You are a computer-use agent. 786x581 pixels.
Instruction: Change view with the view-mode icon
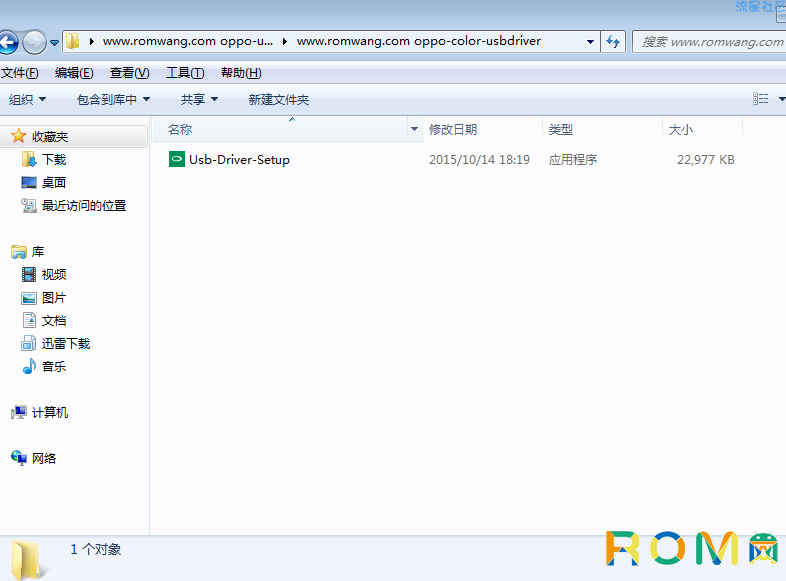point(760,99)
